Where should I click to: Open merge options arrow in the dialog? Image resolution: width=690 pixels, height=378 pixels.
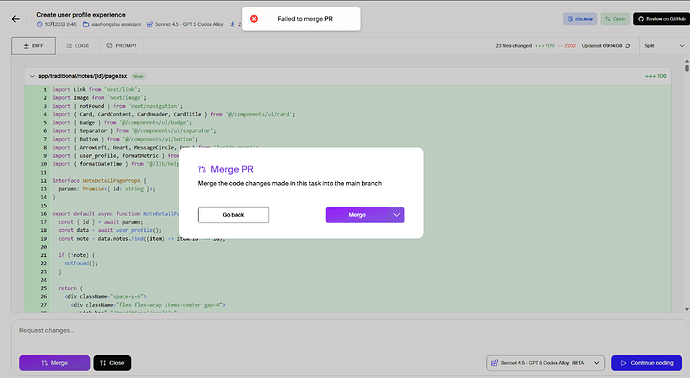coord(396,215)
